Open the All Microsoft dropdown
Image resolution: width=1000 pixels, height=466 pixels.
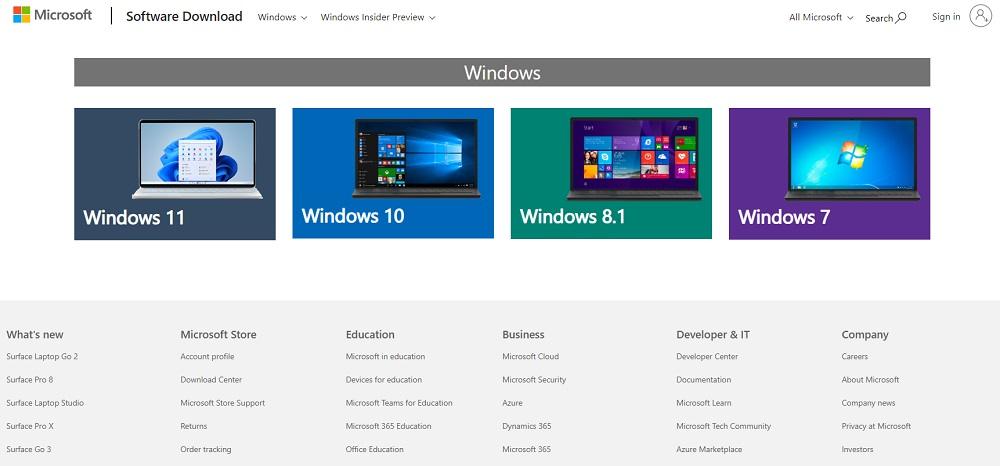tap(821, 17)
